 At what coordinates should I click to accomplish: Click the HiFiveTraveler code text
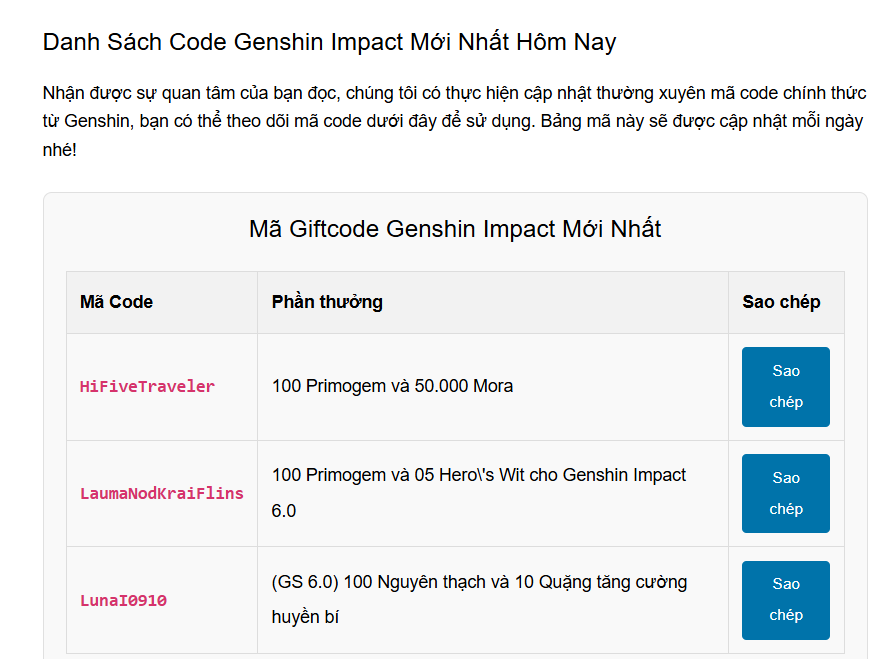tap(147, 387)
